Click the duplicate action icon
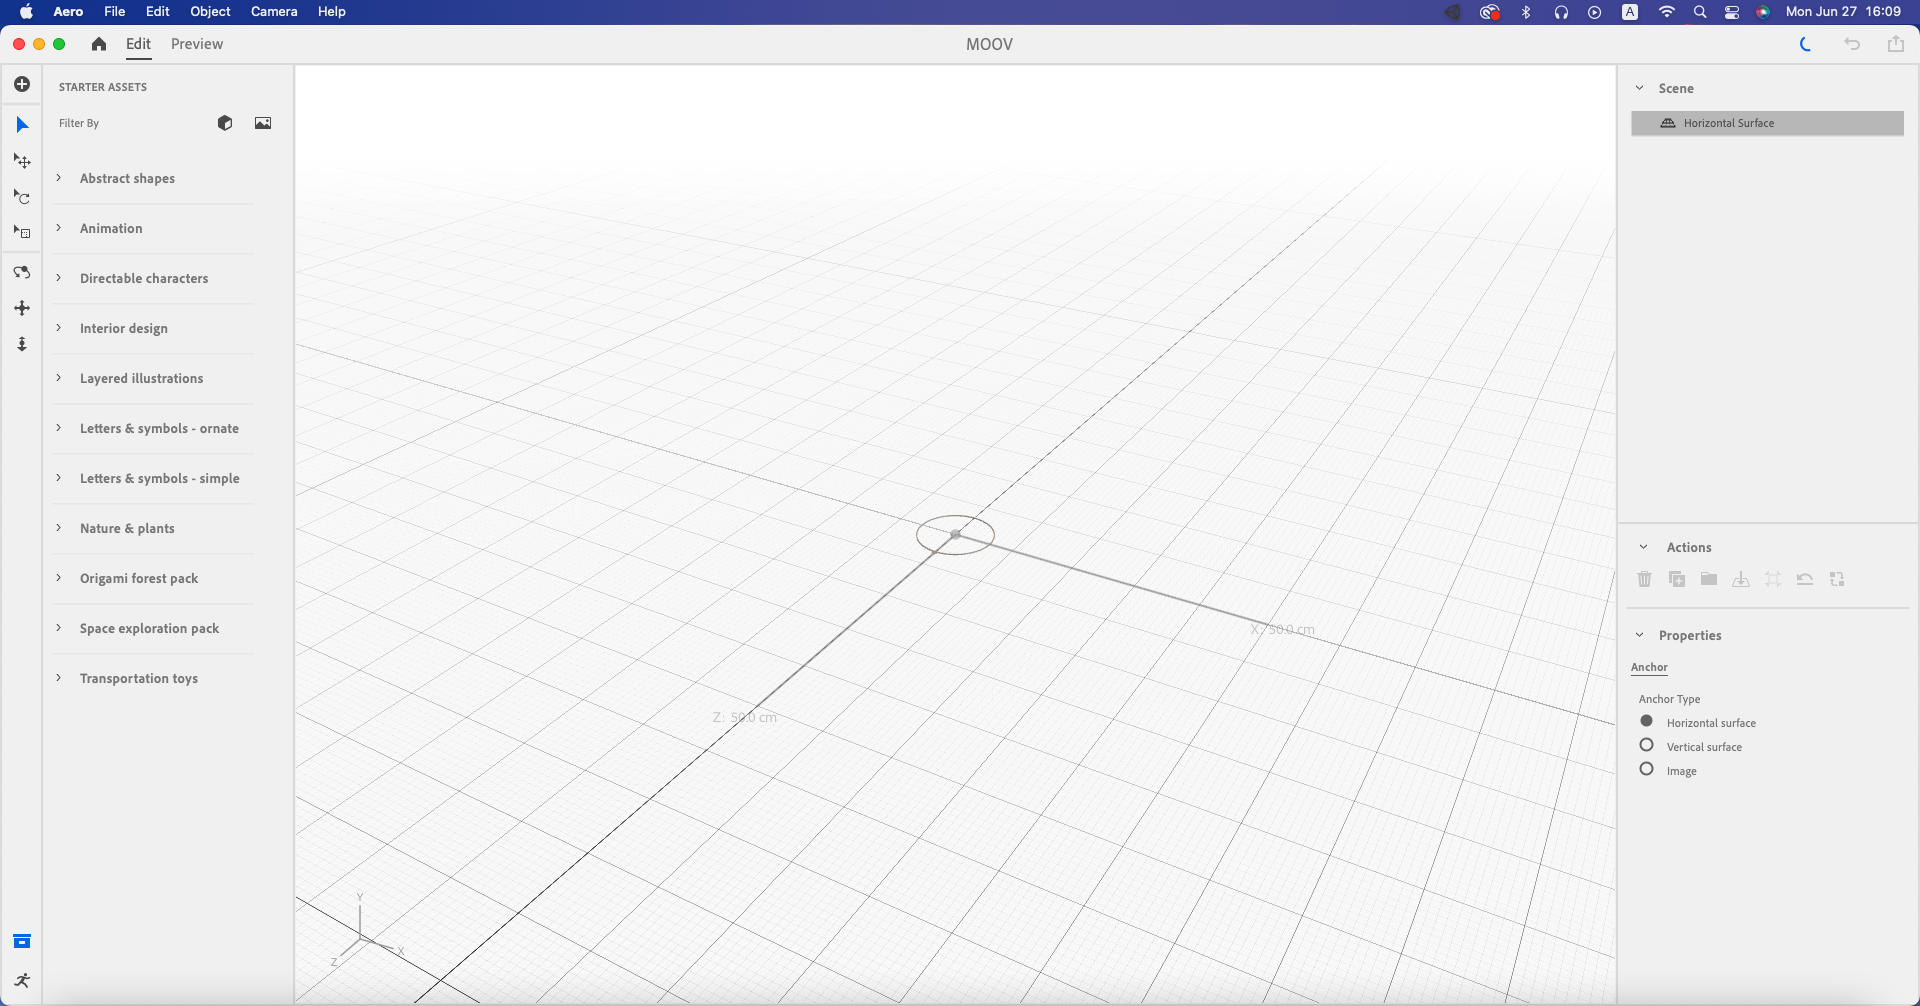This screenshot has width=1920, height=1006. pyautogui.click(x=1677, y=579)
